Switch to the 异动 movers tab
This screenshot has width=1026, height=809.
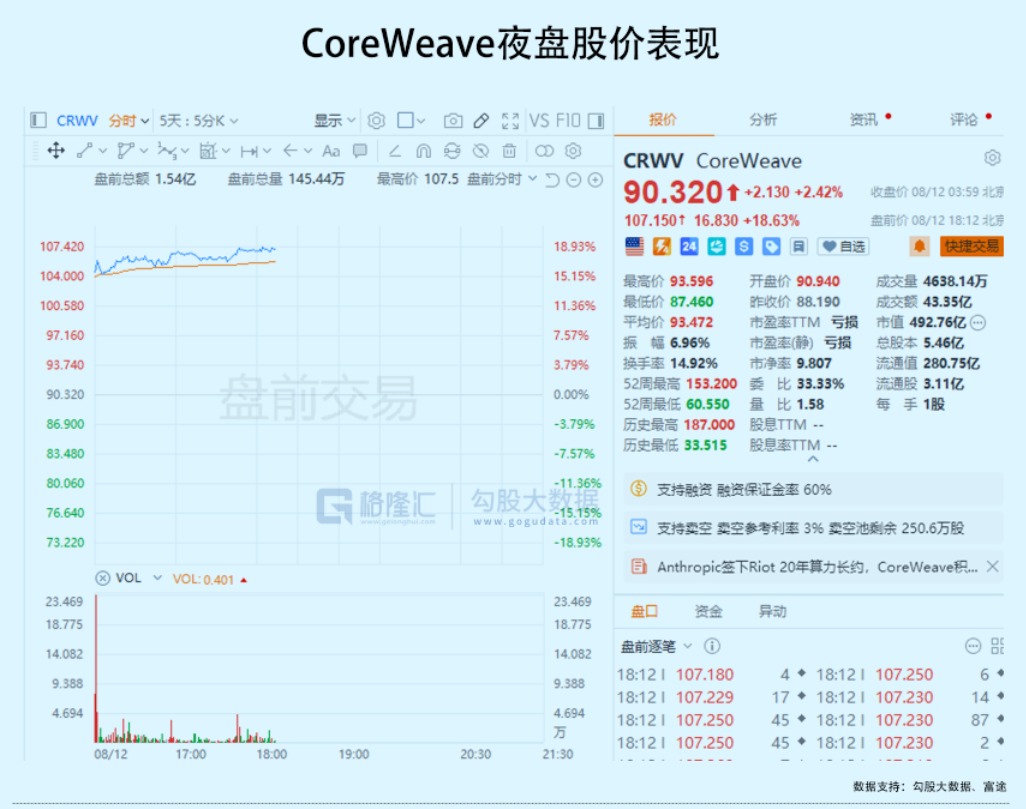[772, 611]
